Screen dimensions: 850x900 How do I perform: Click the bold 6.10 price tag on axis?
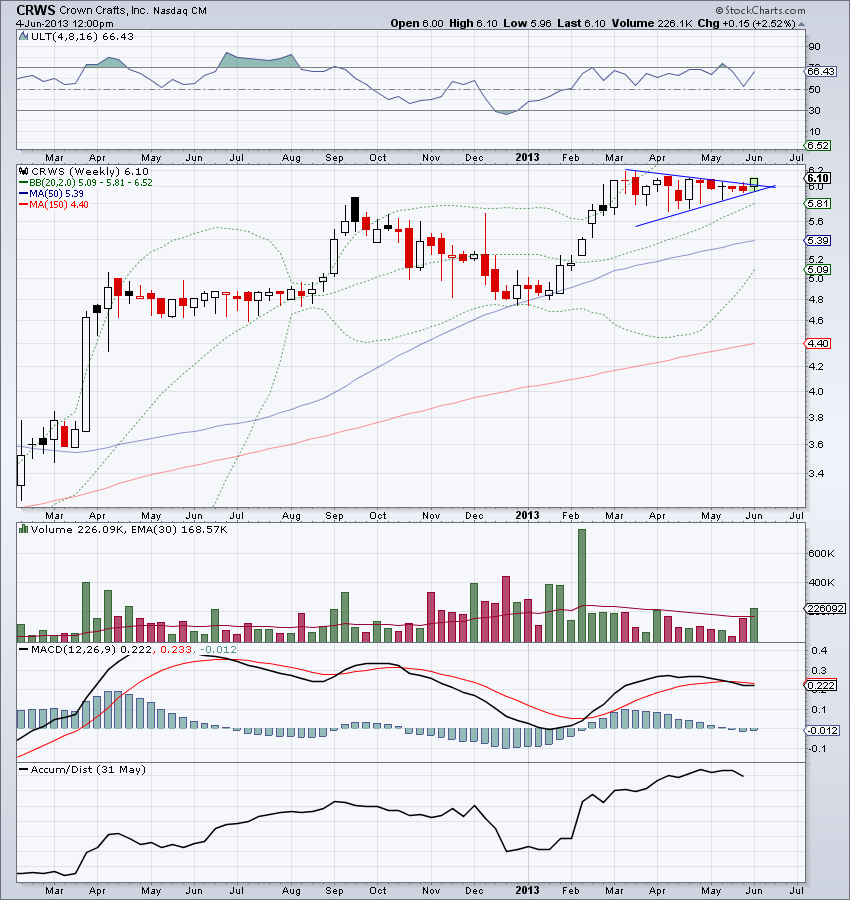coord(818,178)
